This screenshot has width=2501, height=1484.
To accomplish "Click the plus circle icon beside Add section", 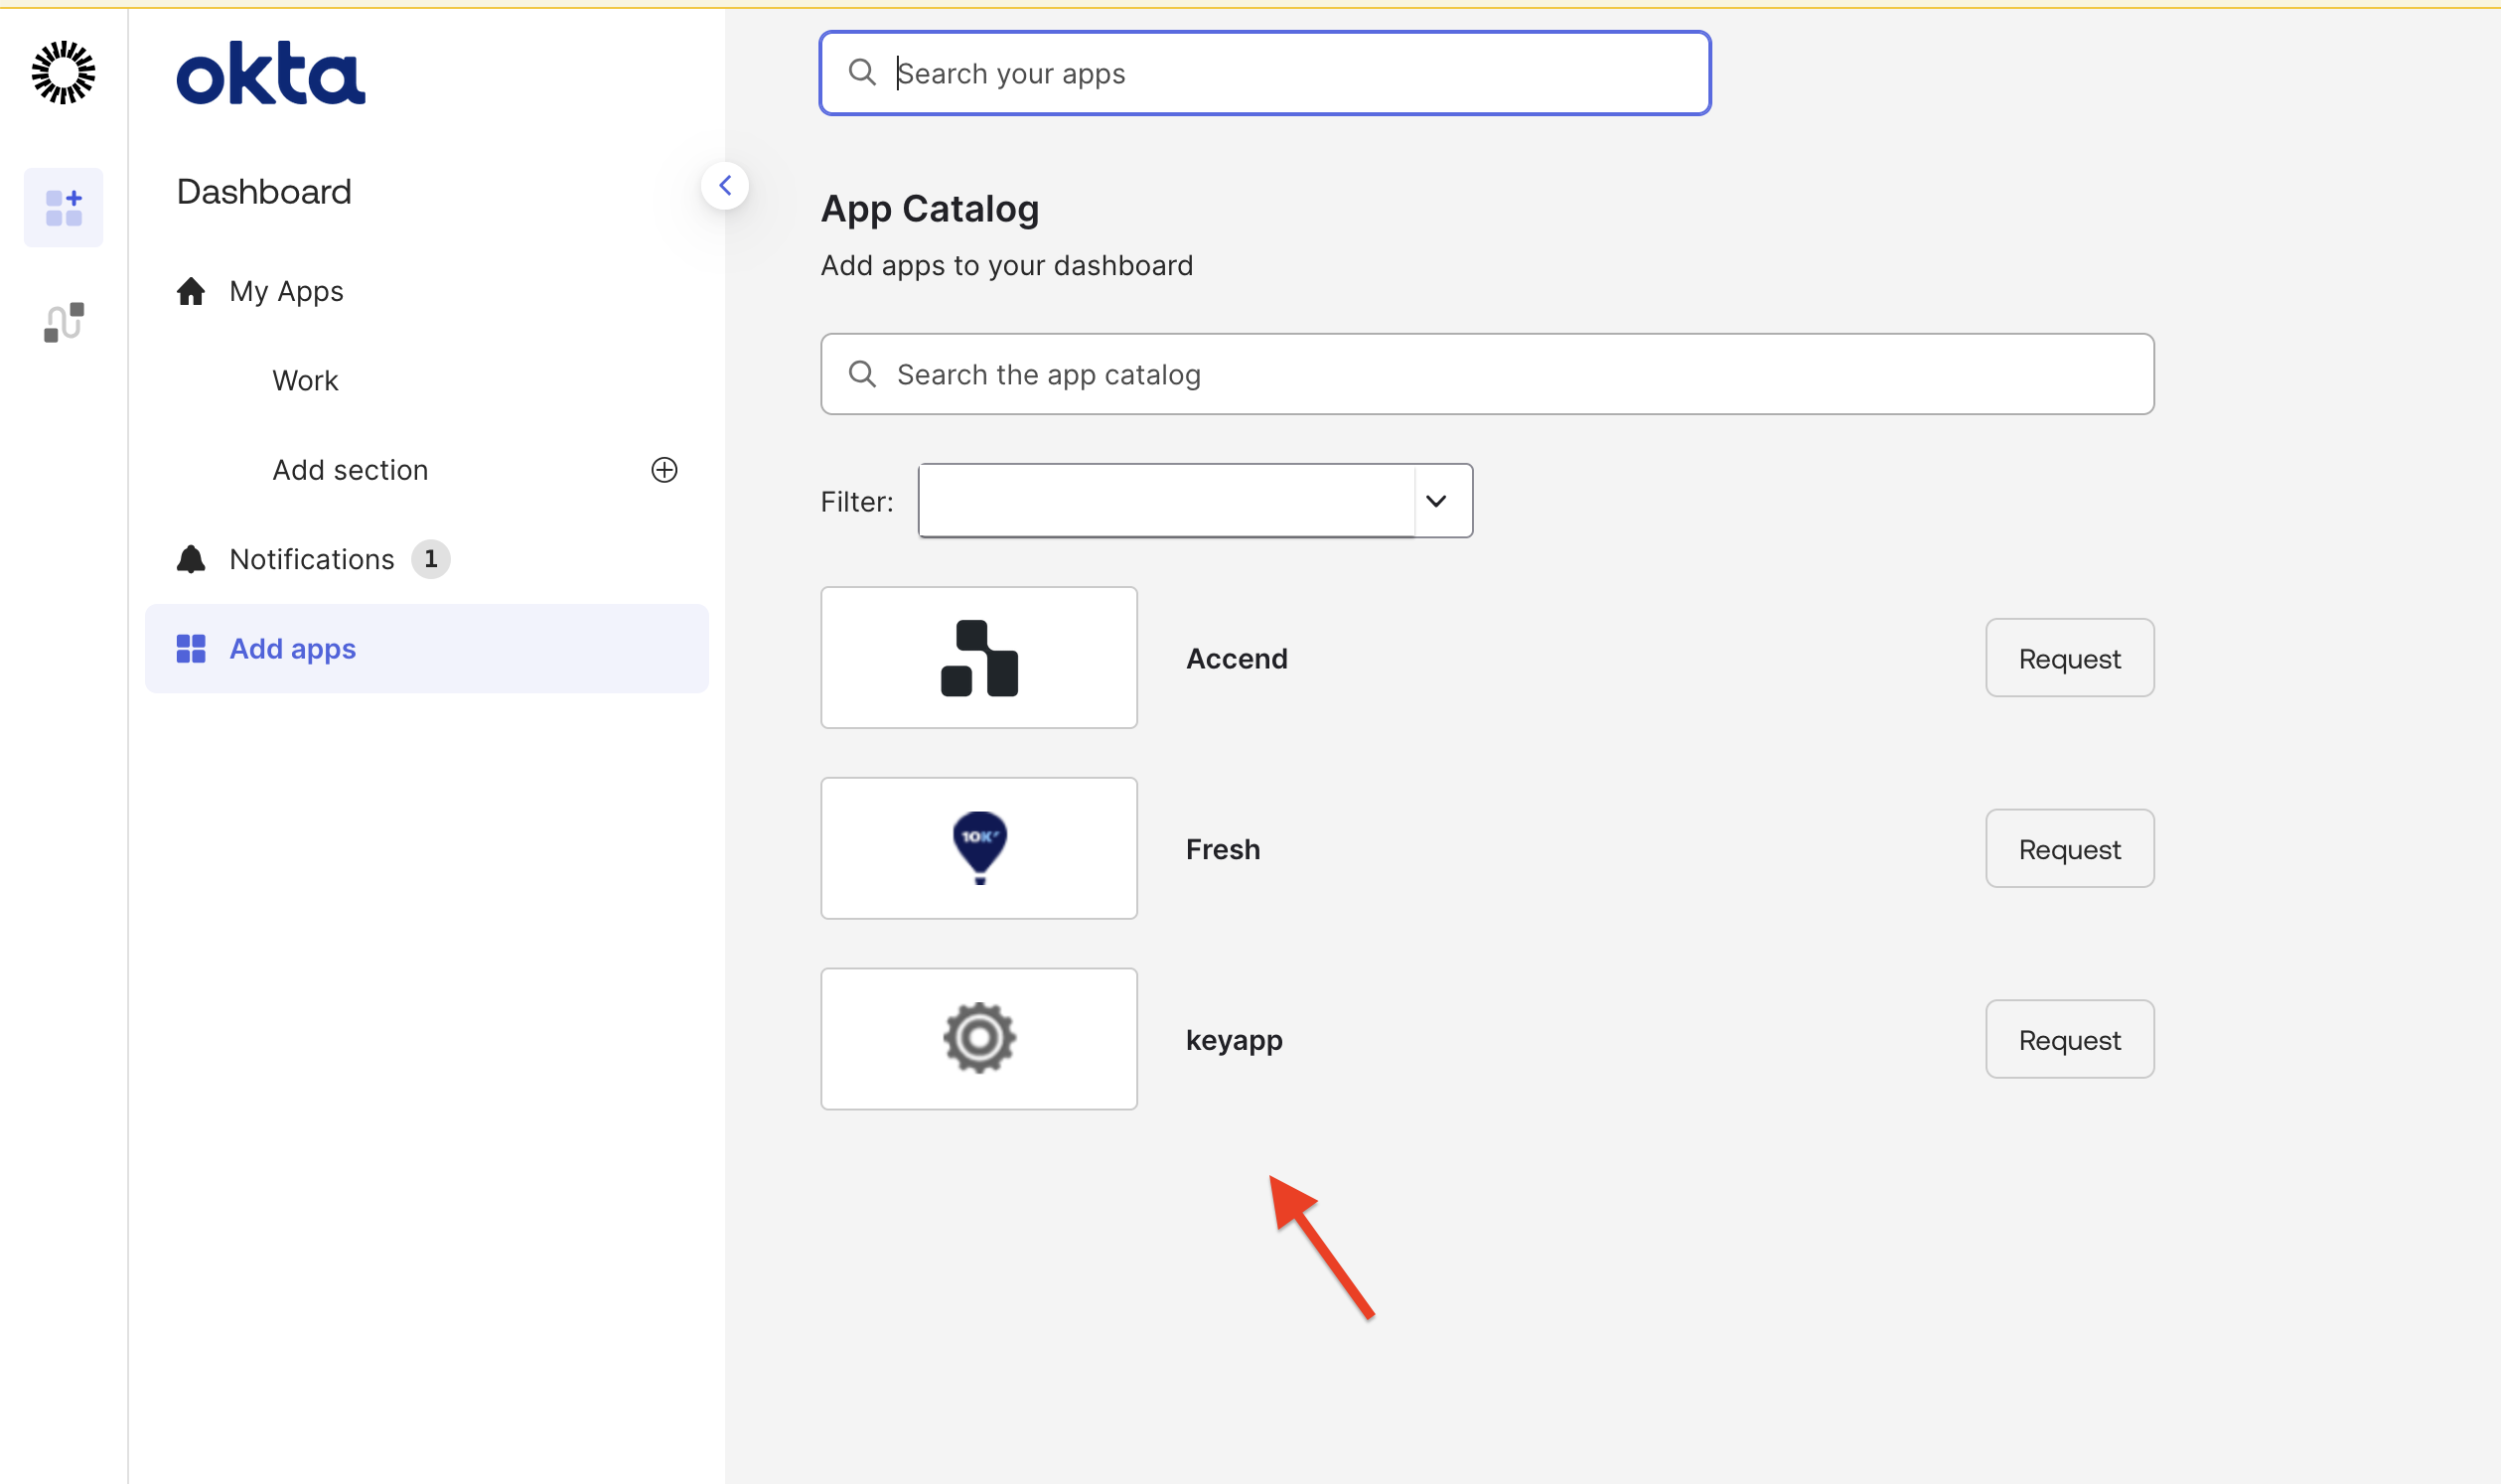I will [664, 469].
